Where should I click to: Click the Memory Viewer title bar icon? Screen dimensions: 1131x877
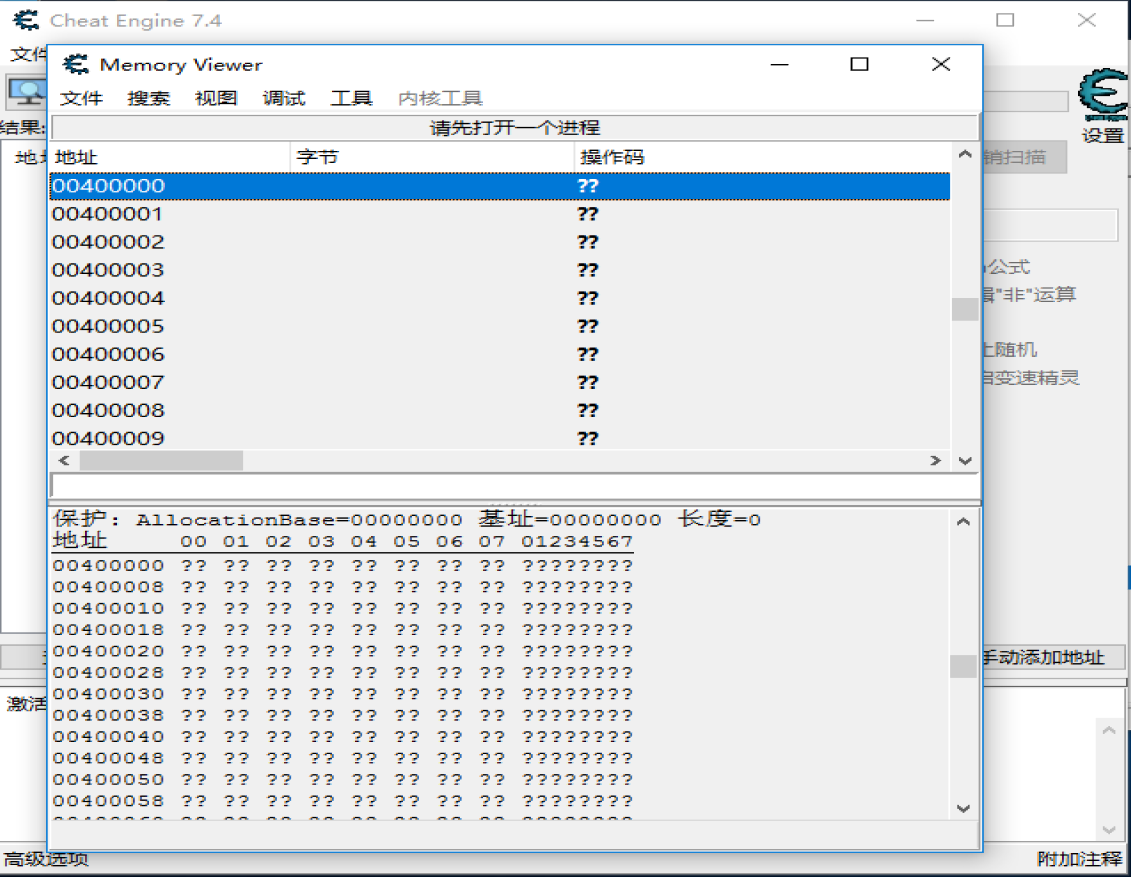(x=75, y=64)
